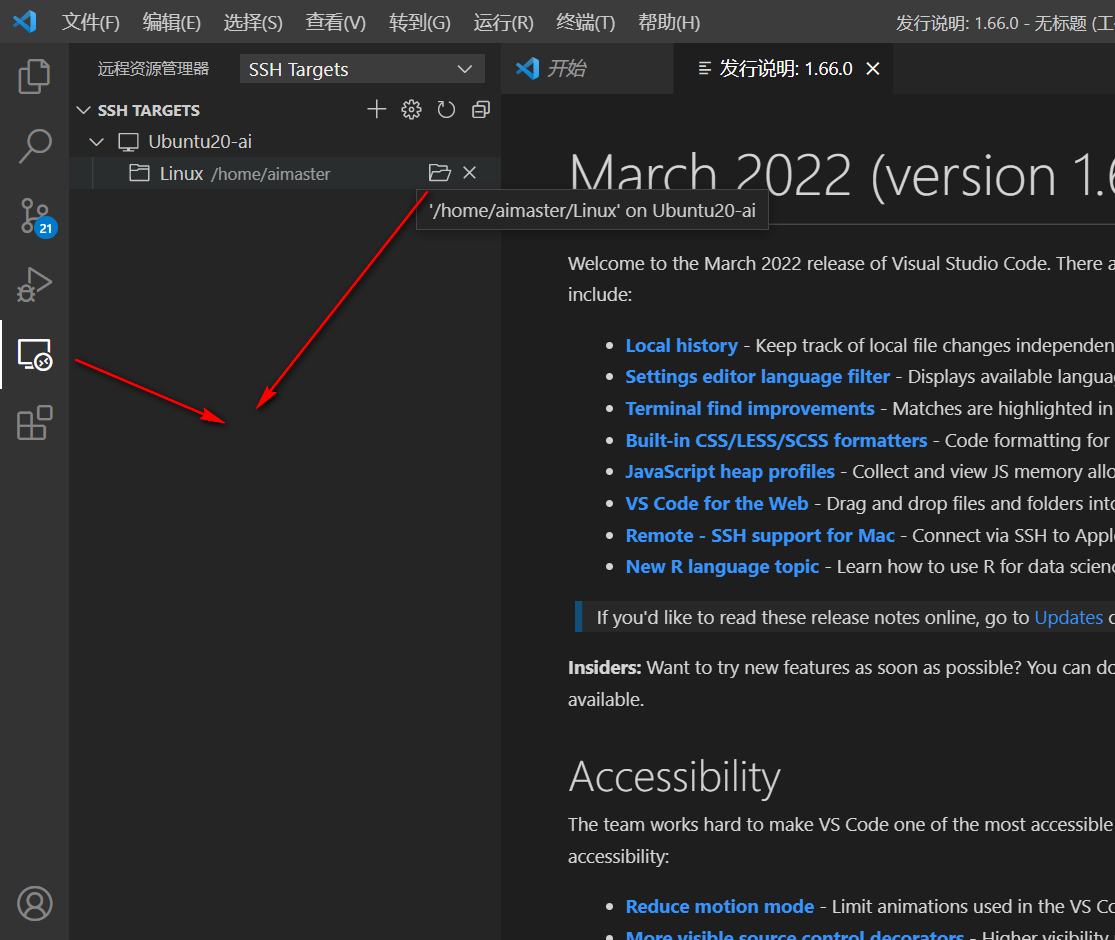Open the 帮助(H) menu

pyautogui.click(x=668, y=23)
